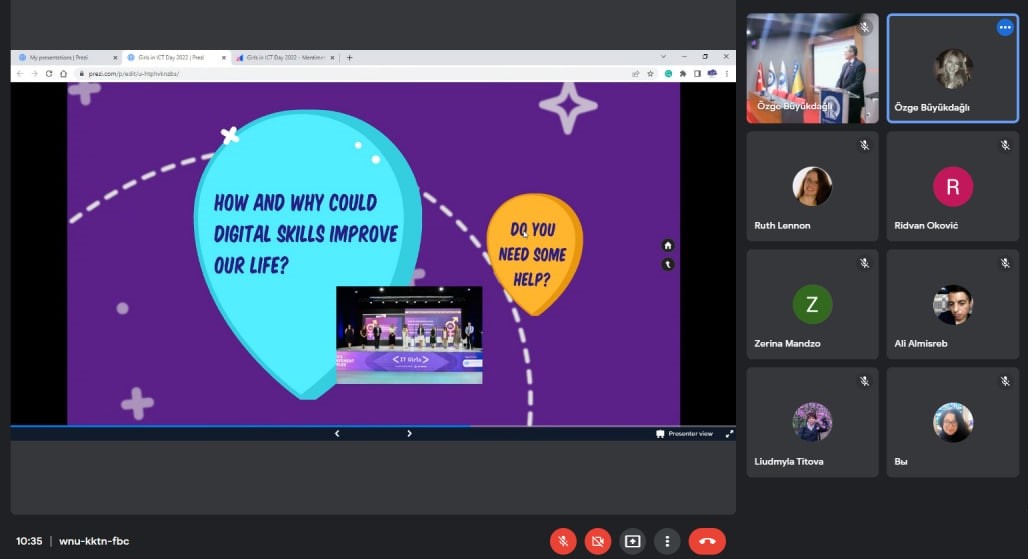The width and height of the screenshot is (1028, 559).
Task: Unmute the microphone in the call bar
Action: coord(563,541)
